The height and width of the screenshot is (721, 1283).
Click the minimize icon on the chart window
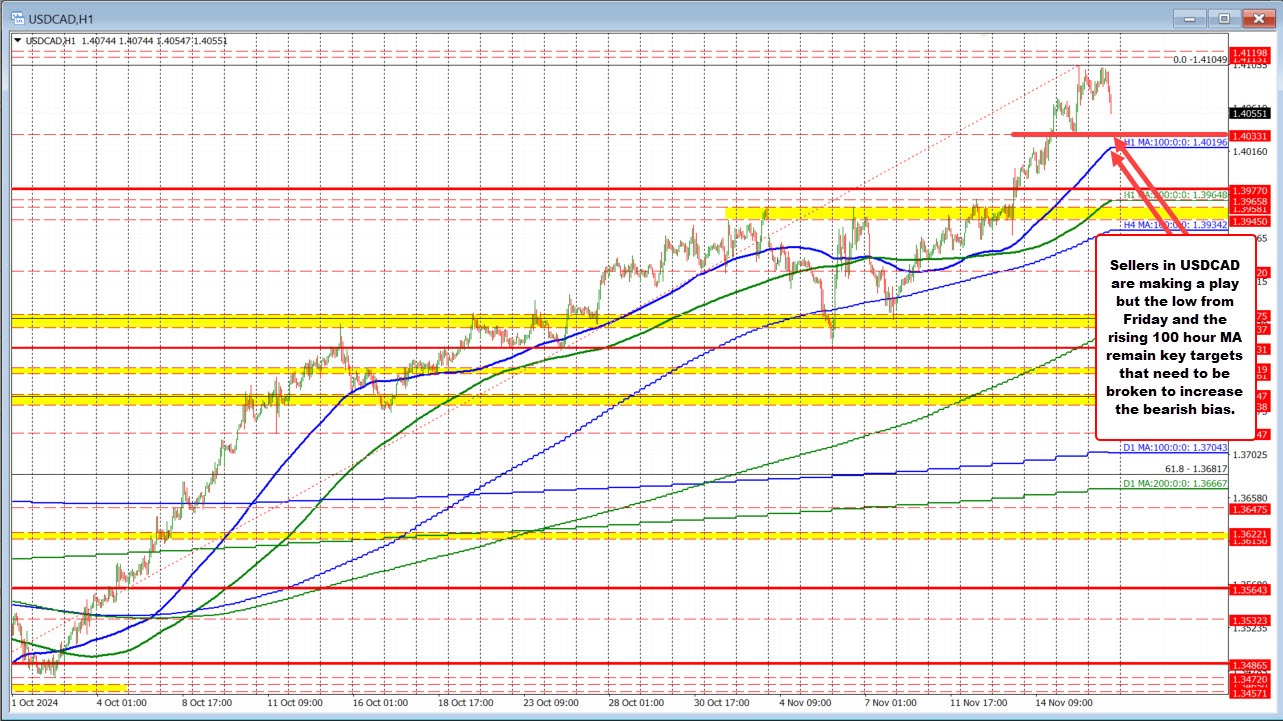point(1190,17)
